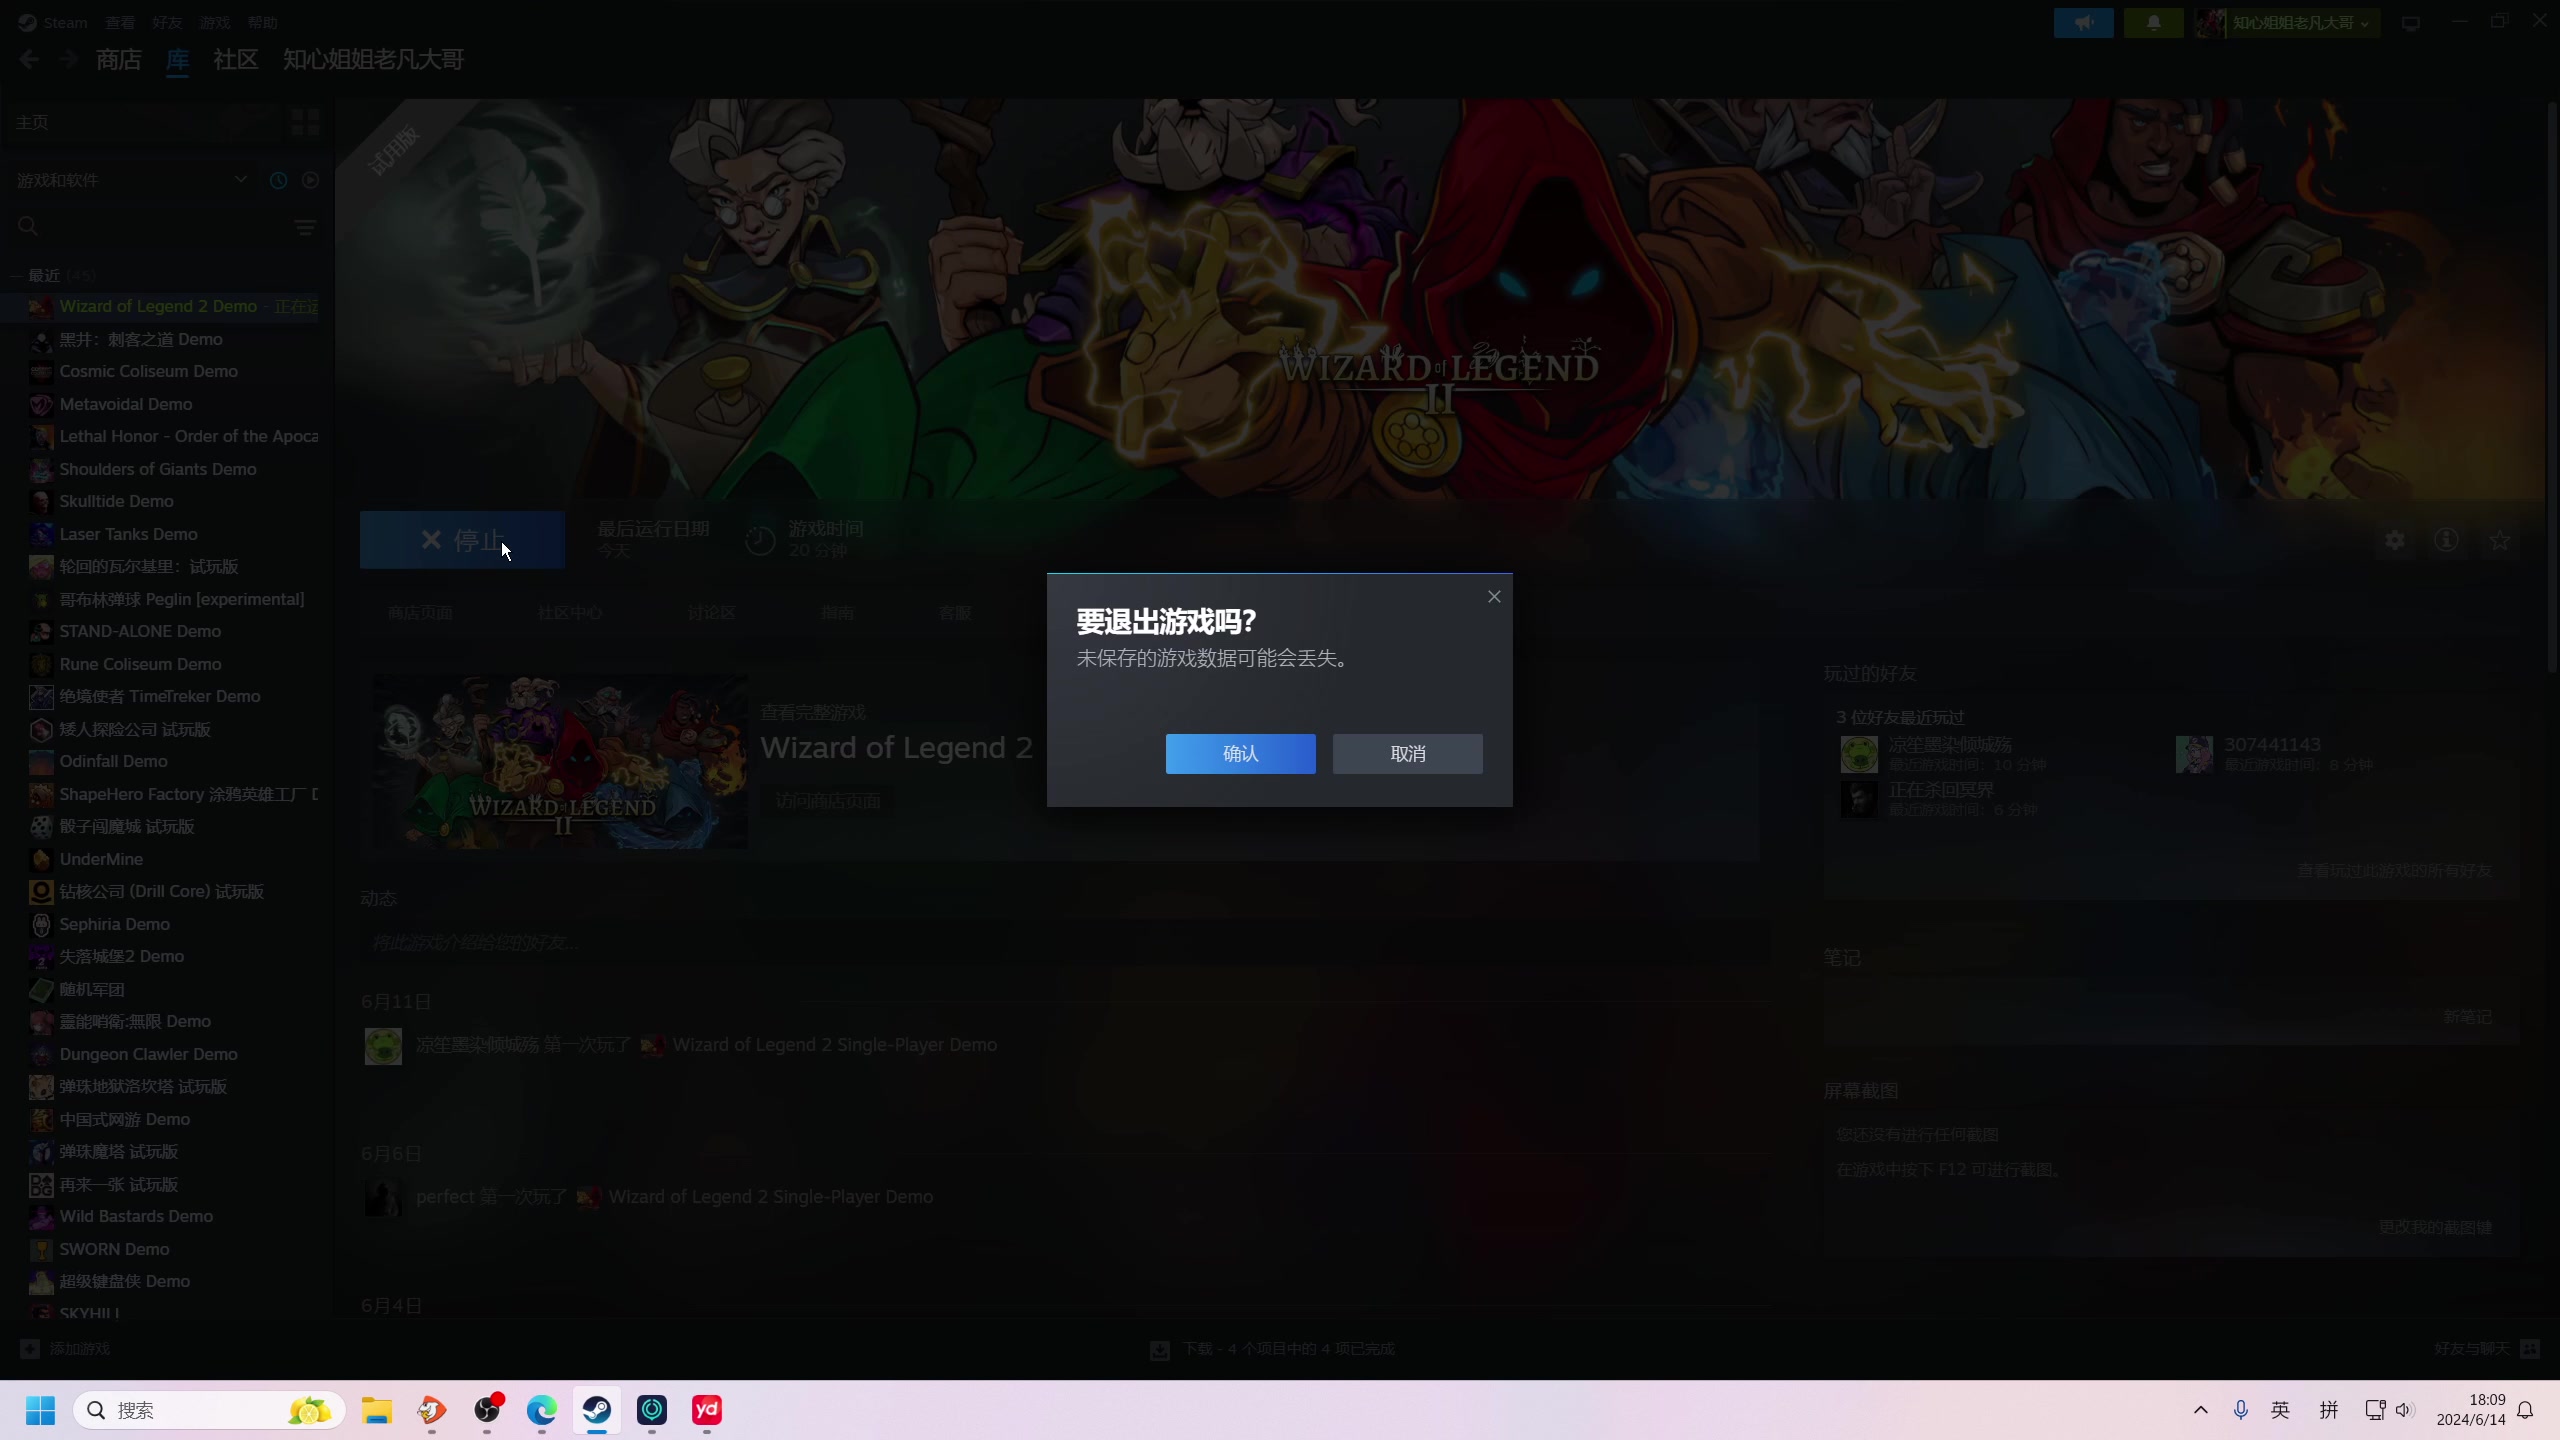Screen dimensions: 2560x1440
Task: Go back with the back arrow
Action: (29, 60)
